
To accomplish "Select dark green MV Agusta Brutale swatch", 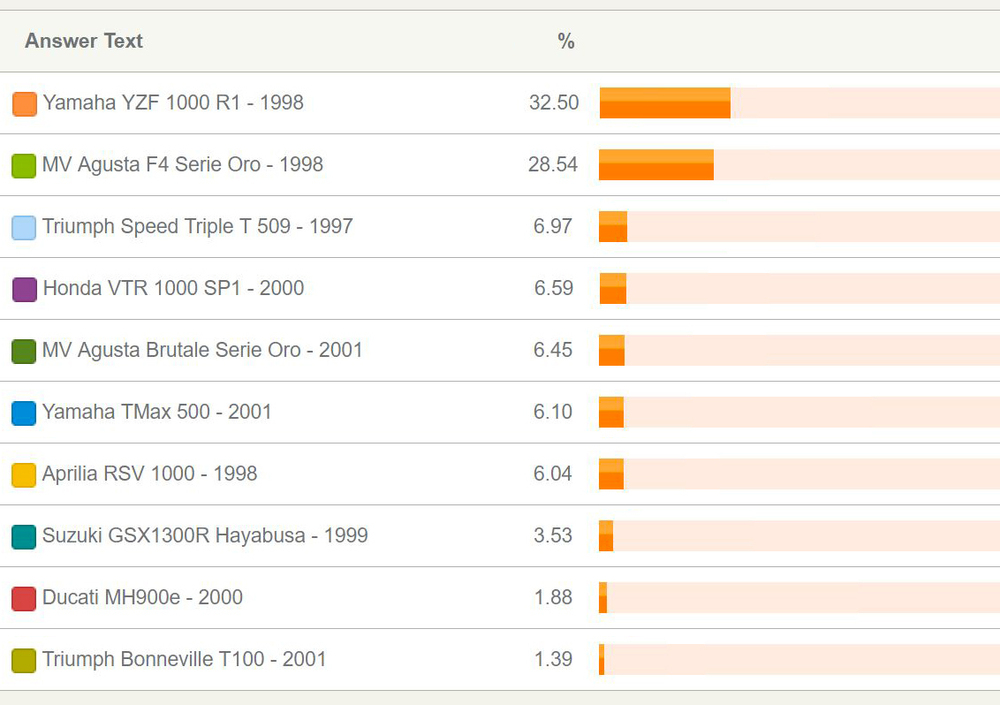I will click(x=24, y=351).
